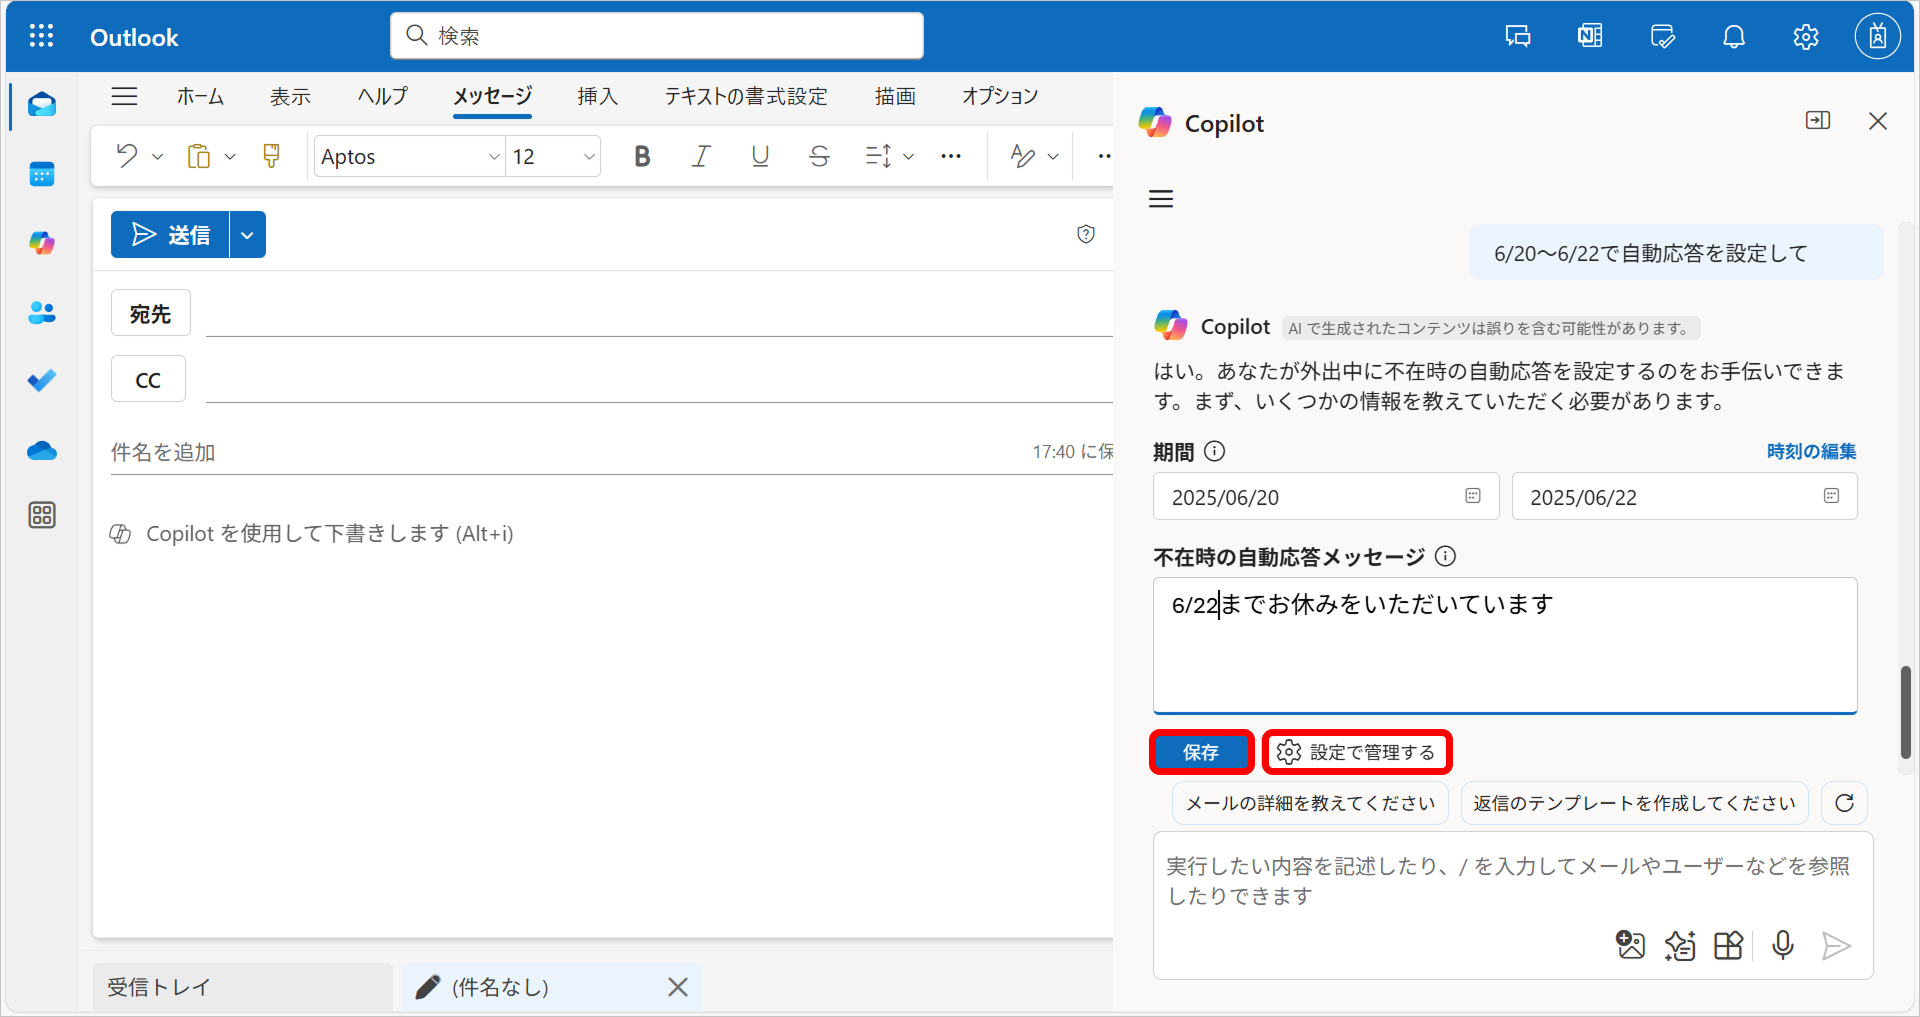
Task: Click the Paste clipboard icon
Action: [199, 156]
